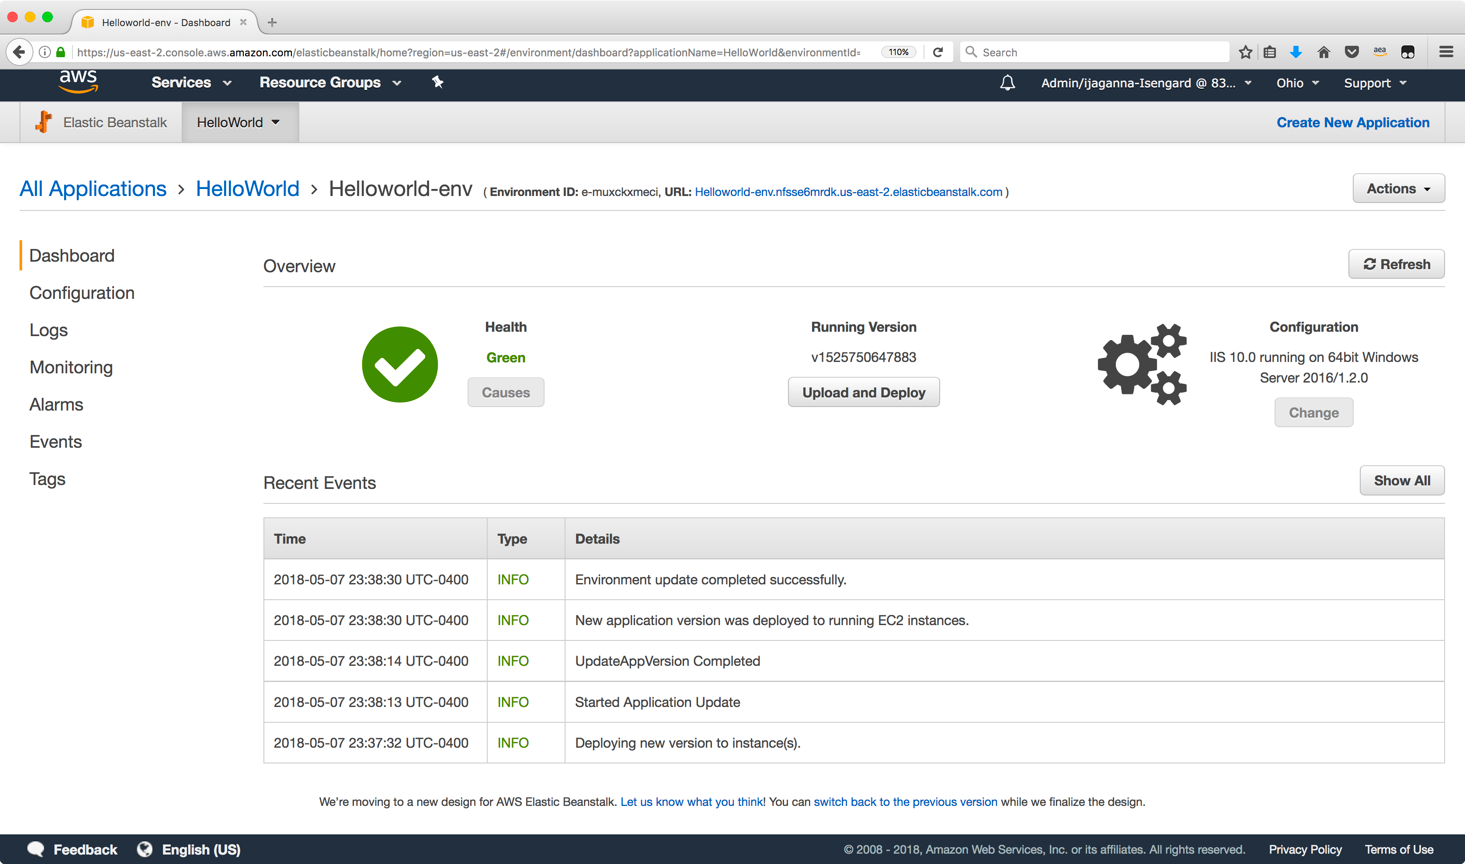Click the Change configuration button

(x=1314, y=412)
